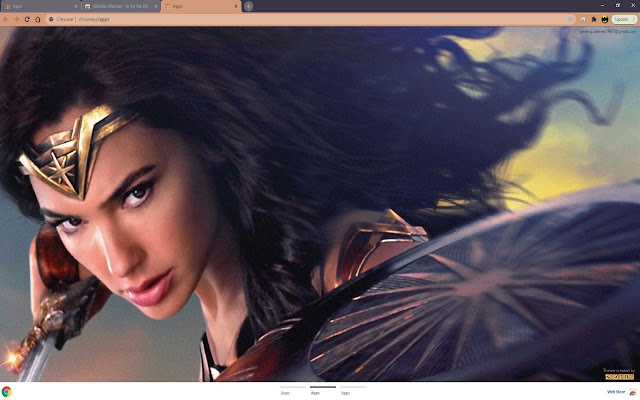This screenshot has height=400, width=640.
Task: Open the Batman profile avatar
Action: point(605,19)
